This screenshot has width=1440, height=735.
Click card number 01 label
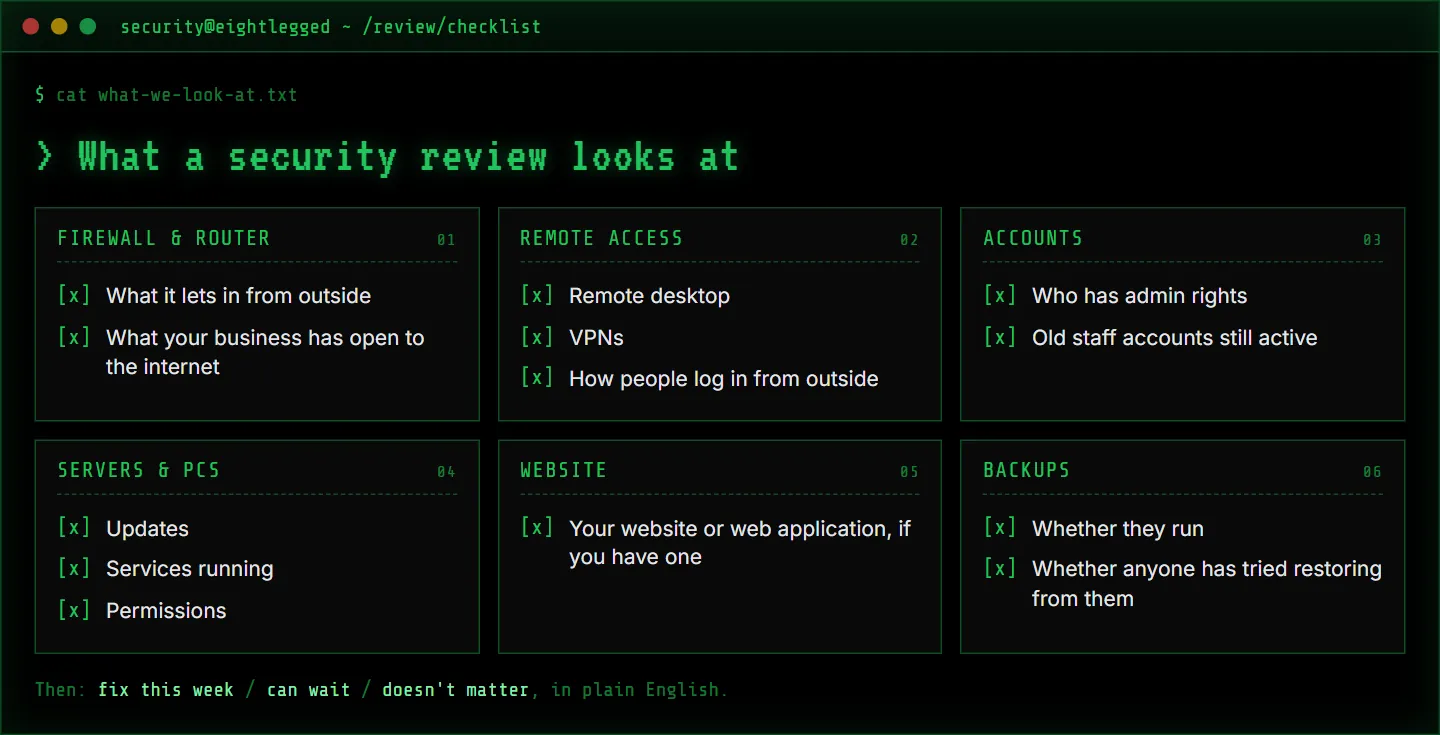pyautogui.click(x=446, y=240)
